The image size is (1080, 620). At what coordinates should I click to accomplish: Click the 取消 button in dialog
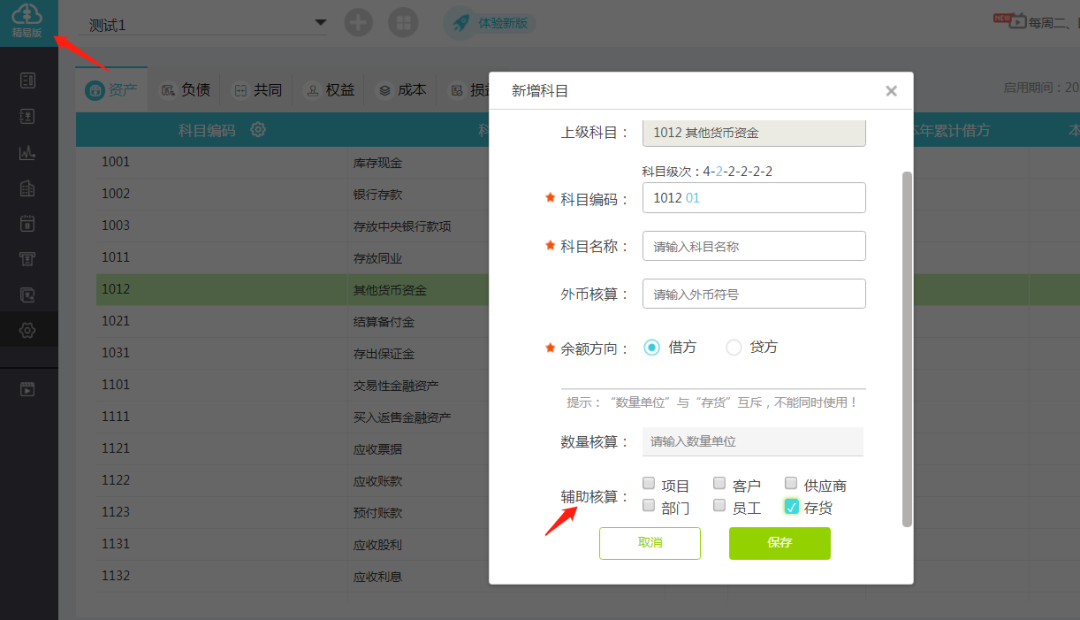pos(650,543)
